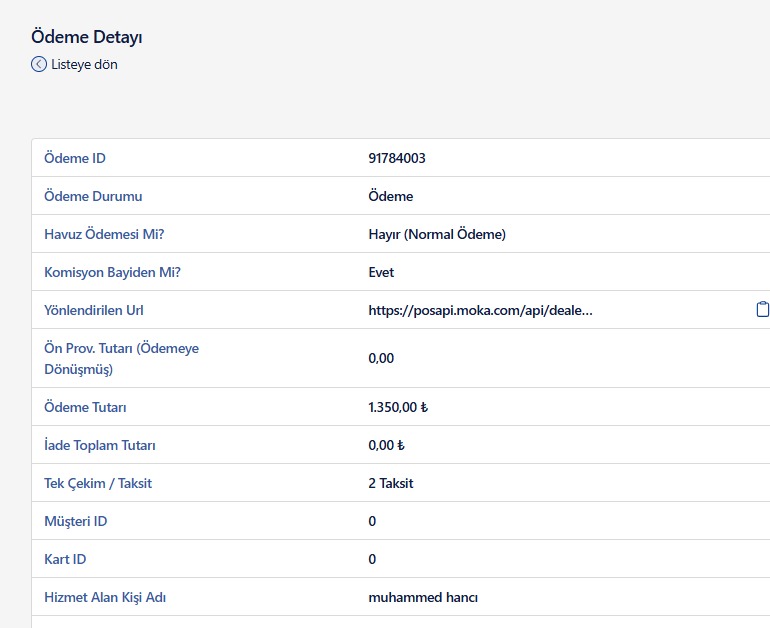The height and width of the screenshot is (628, 770).
Task: Click the Komisyon Bayiden Mi? label
Action: 104,272
